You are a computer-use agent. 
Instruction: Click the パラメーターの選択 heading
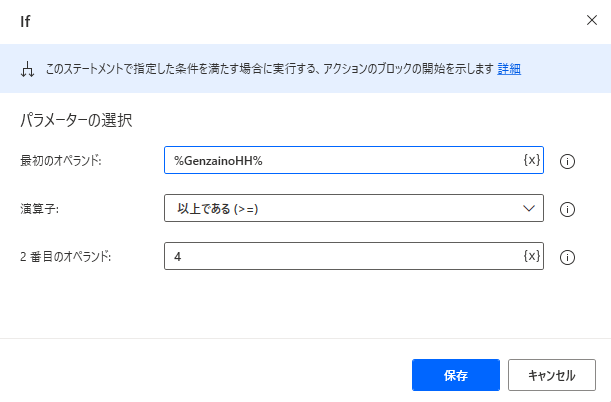pos(77,121)
